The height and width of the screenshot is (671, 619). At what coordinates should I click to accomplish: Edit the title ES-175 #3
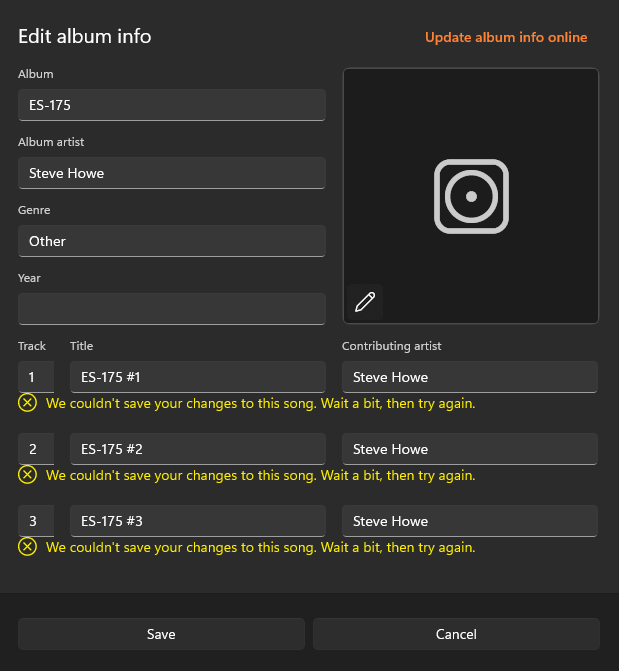point(198,521)
